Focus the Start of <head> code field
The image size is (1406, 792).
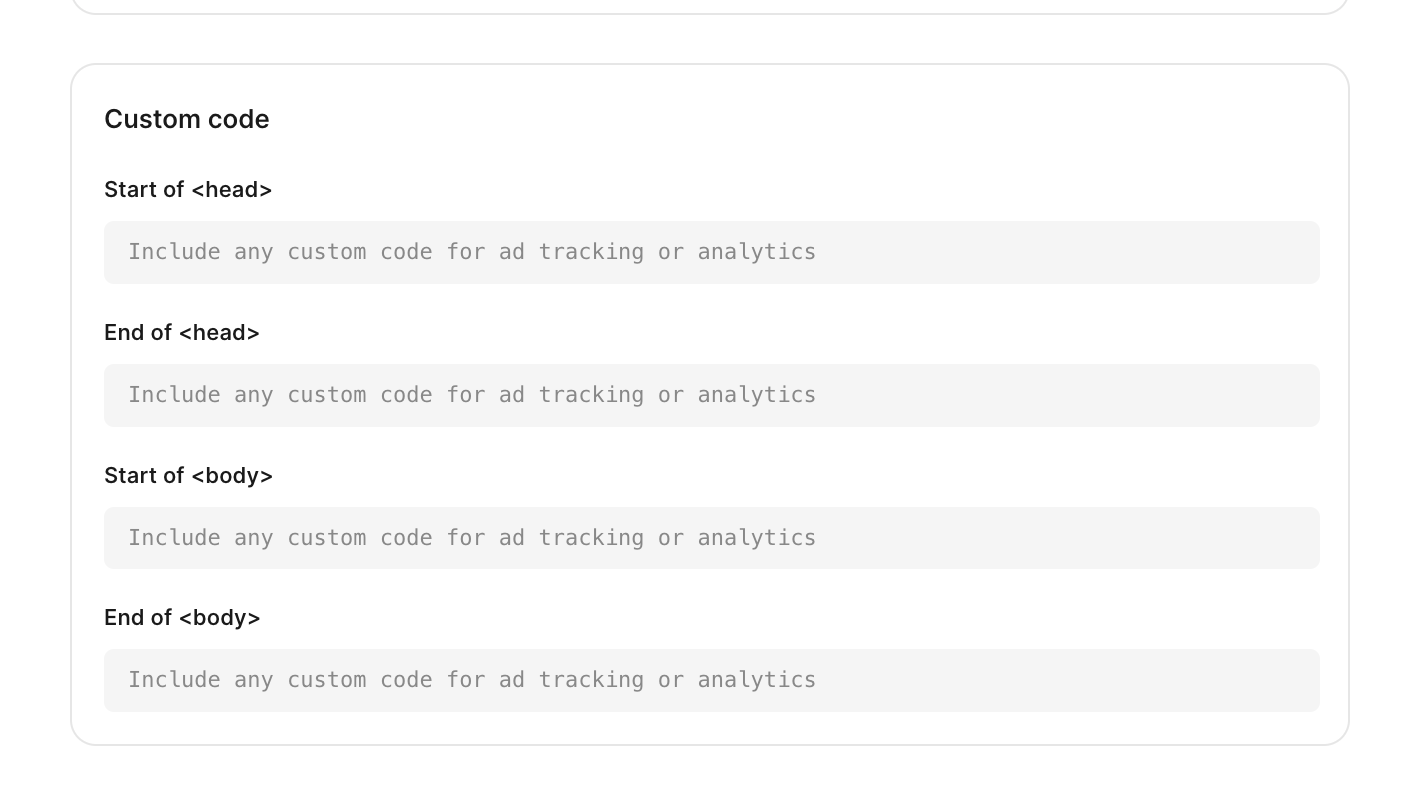pyautogui.click(x=711, y=252)
